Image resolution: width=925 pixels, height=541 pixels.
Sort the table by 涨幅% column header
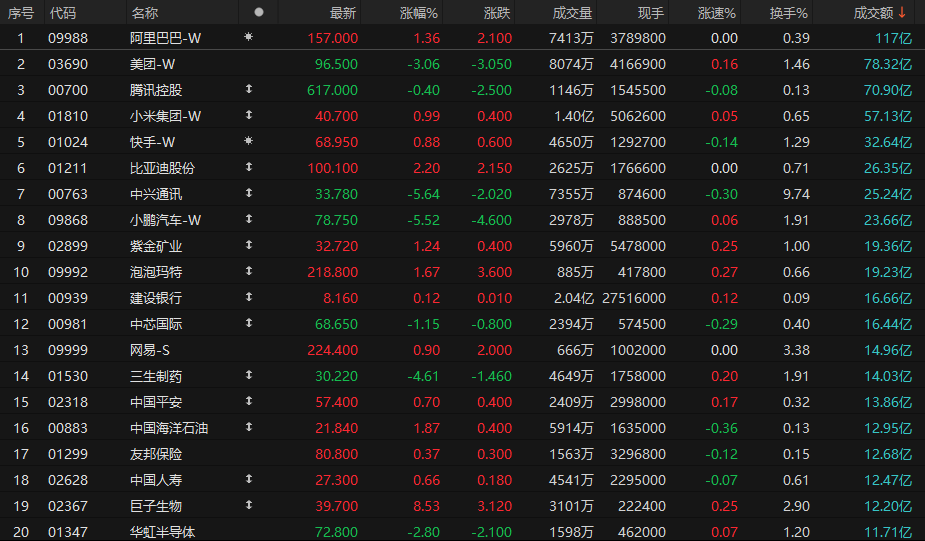coord(419,13)
